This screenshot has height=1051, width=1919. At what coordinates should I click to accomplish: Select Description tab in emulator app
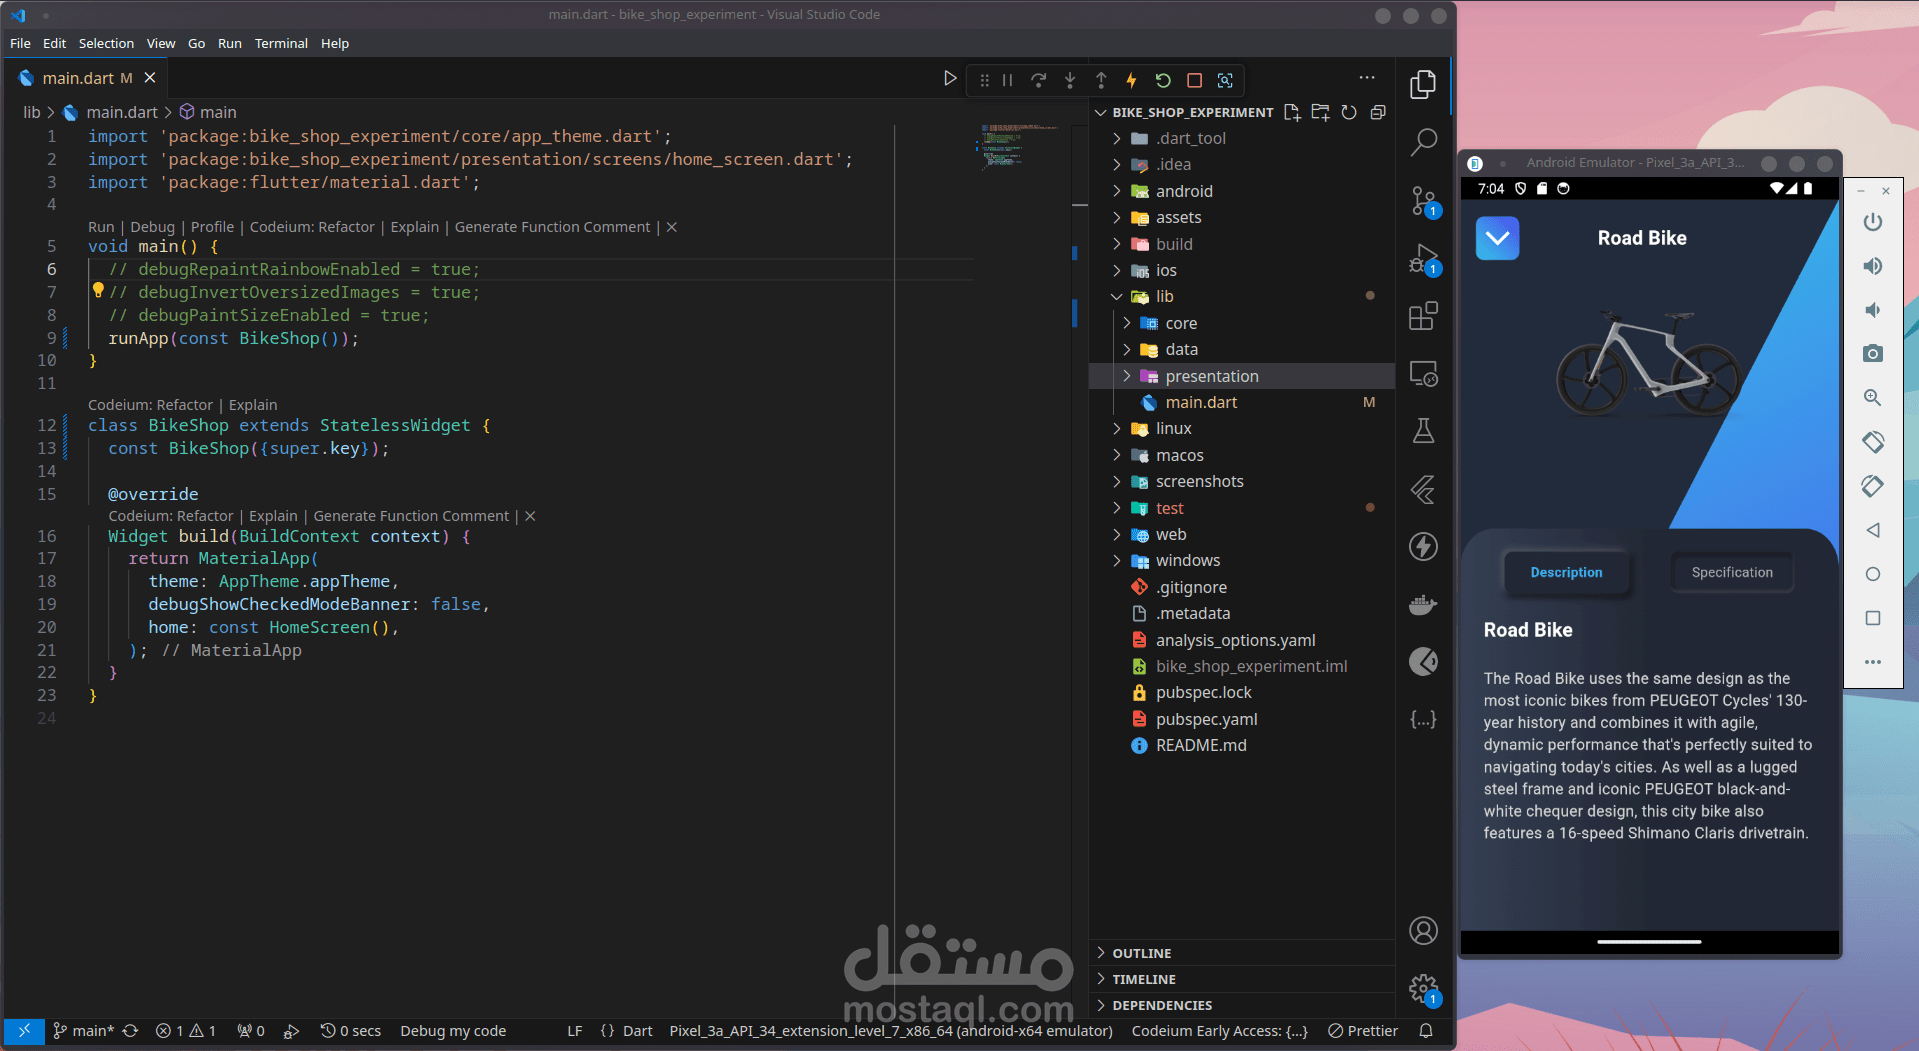pos(1566,572)
